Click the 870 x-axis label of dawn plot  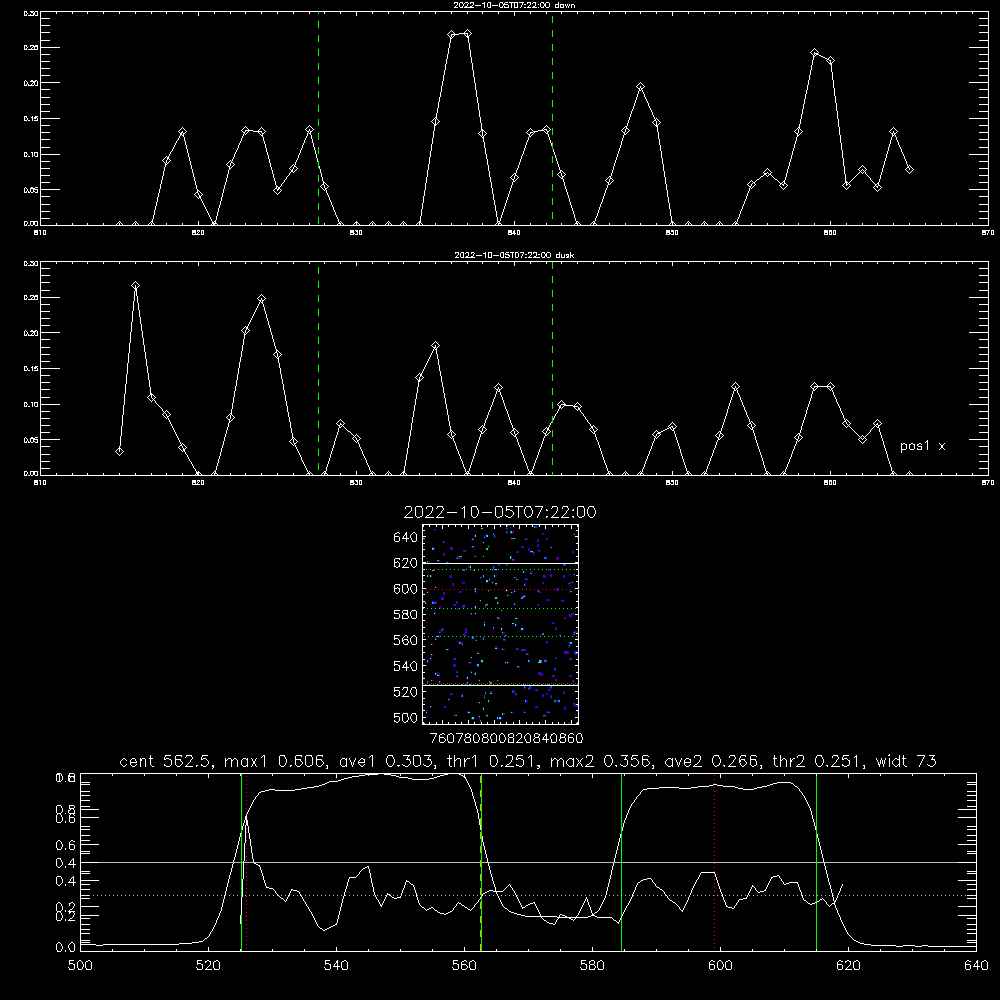988,233
